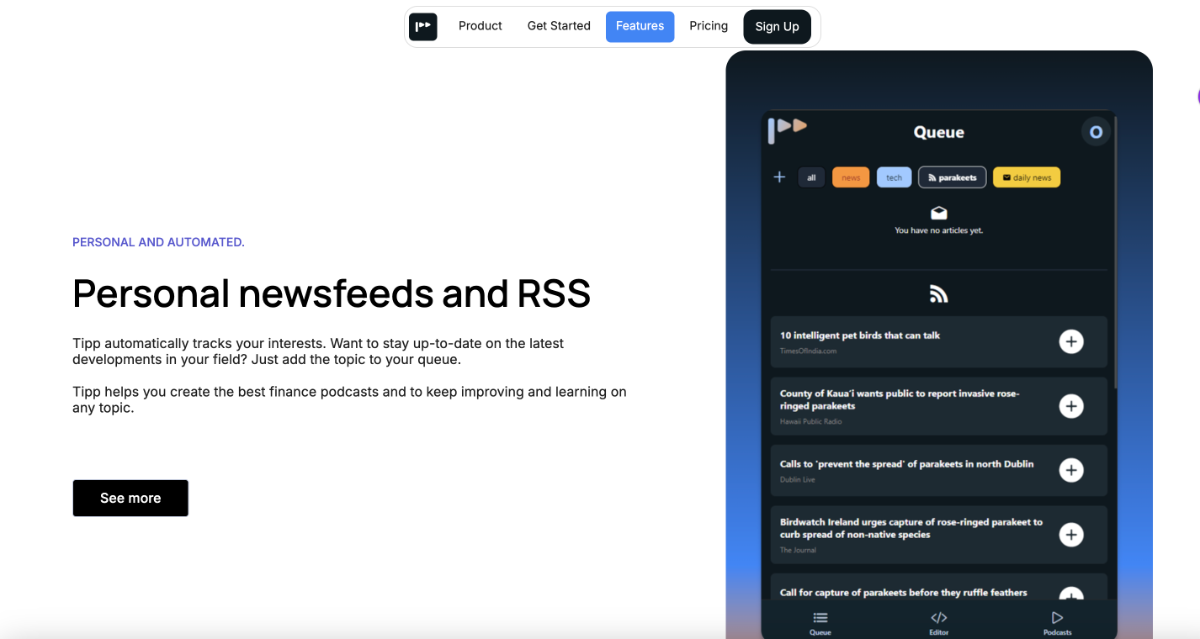The image size is (1200, 639).
Task: Click the 'Call for capture of parakeets' headline
Action: click(904, 592)
